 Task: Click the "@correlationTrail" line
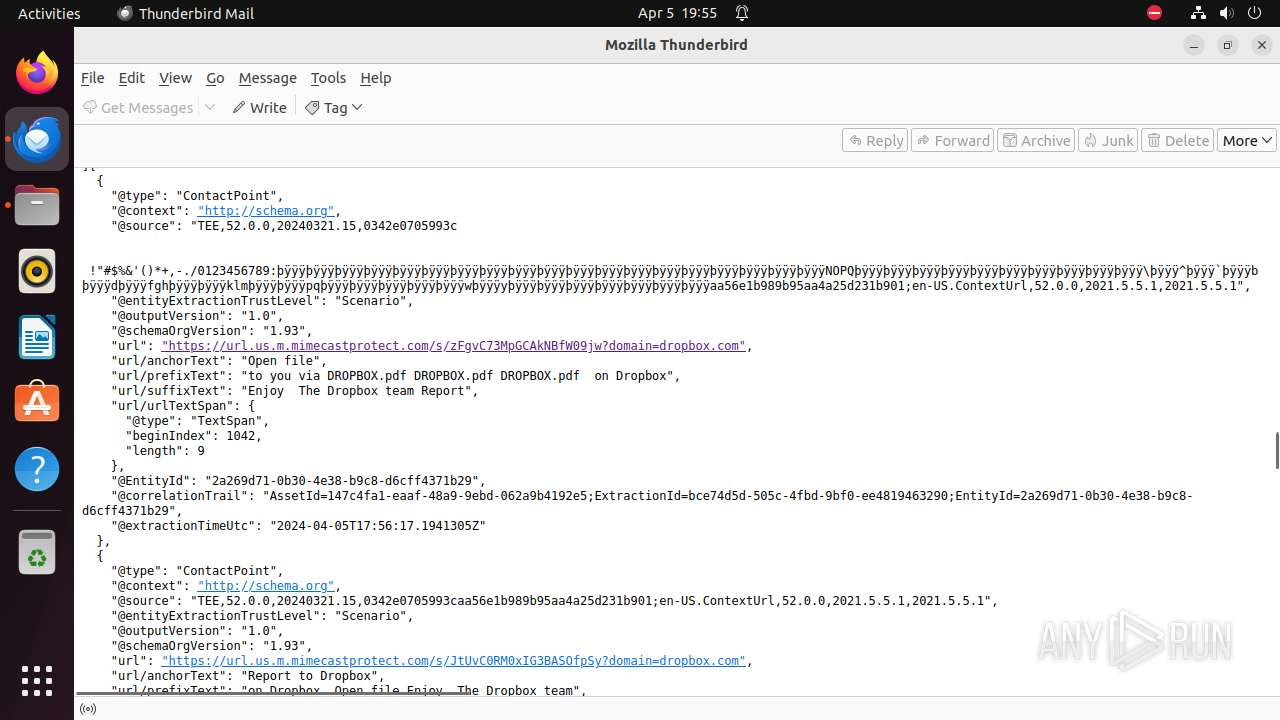click(x=637, y=503)
